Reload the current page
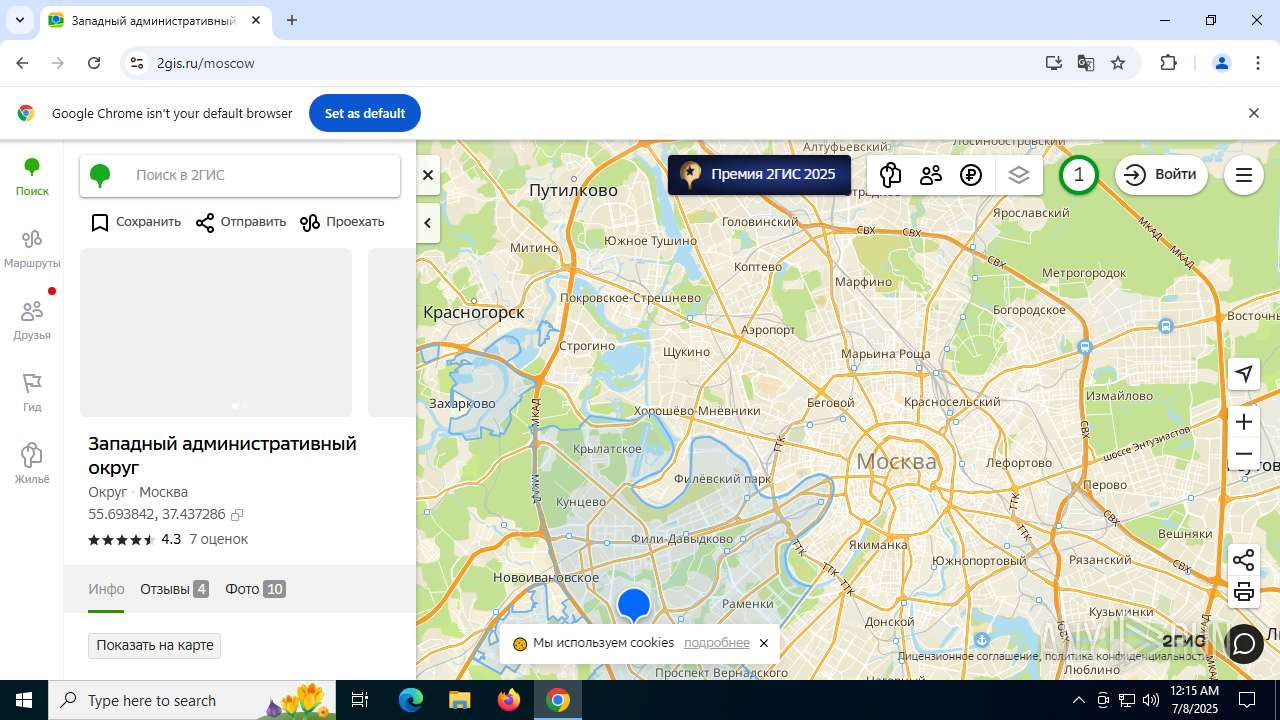 [x=94, y=63]
